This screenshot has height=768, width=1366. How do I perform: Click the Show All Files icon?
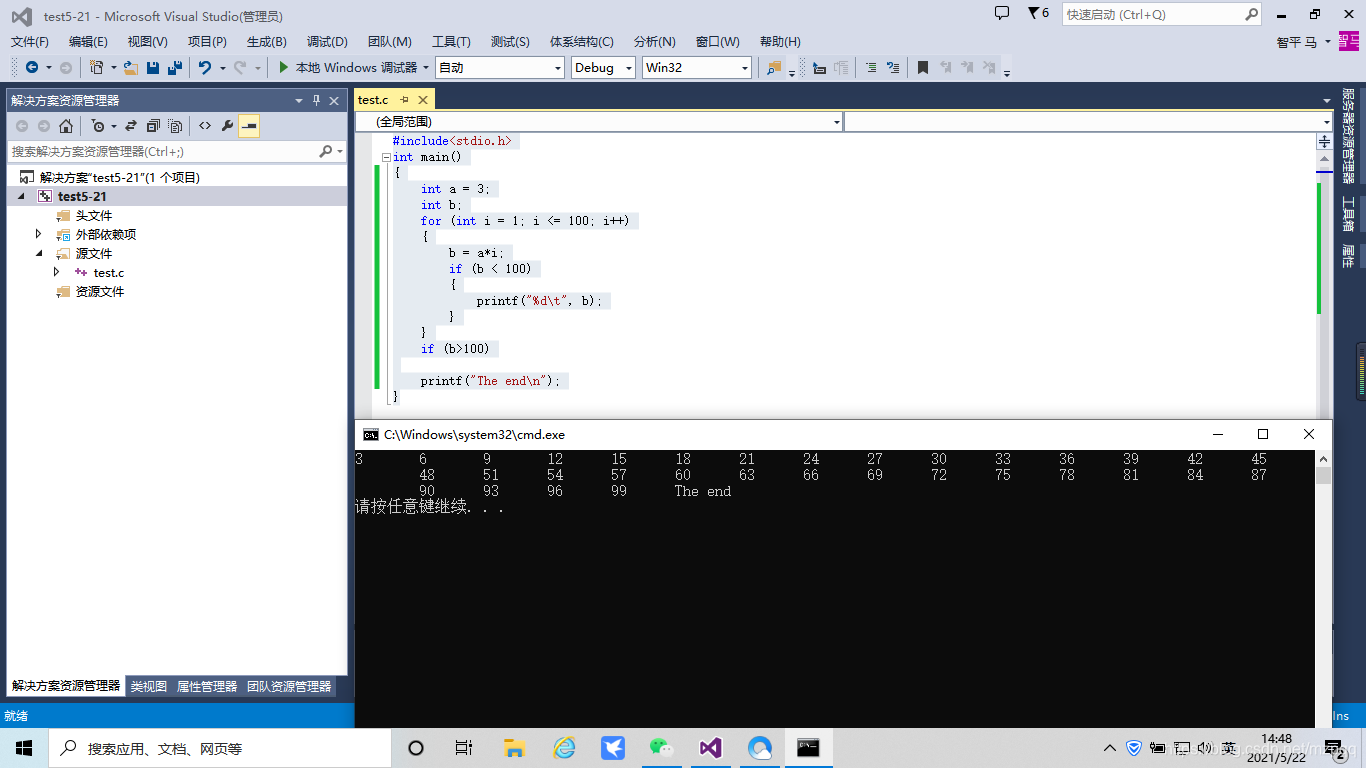coord(175,126)
